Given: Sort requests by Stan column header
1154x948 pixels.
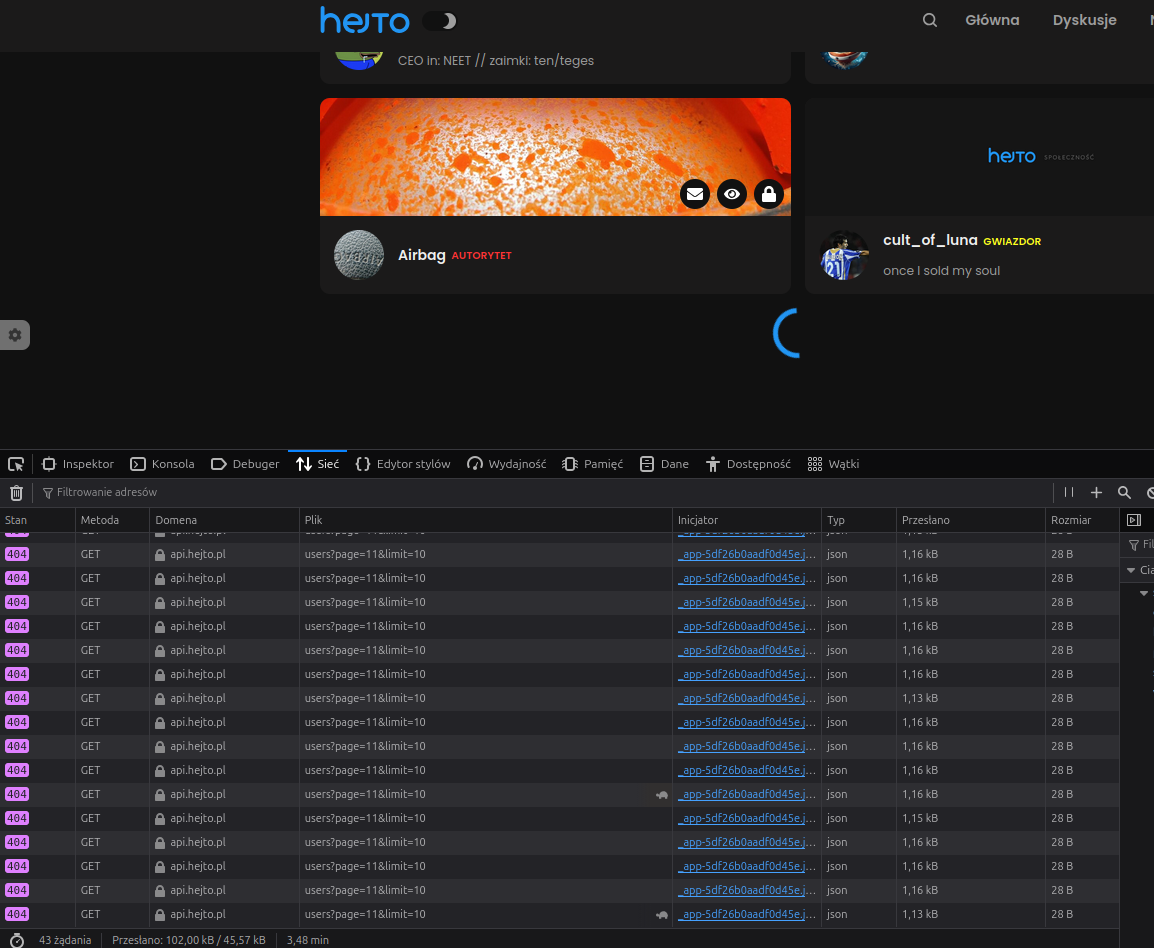Looking at the screenshot, I should click(17, 520).
